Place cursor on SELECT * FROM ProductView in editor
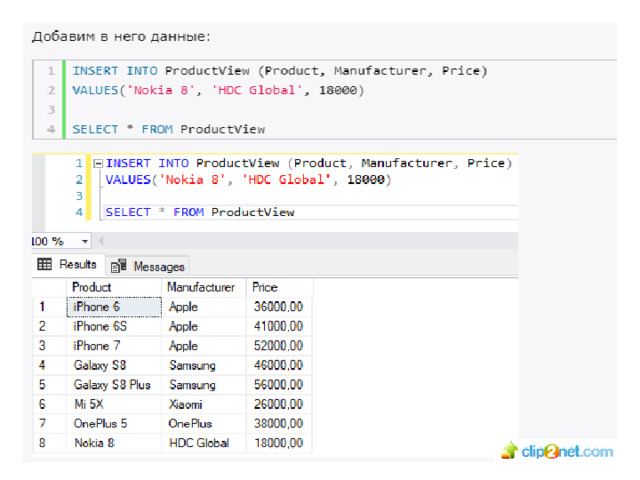Viewport: 640px width, 480px height. tap(200, 212)
